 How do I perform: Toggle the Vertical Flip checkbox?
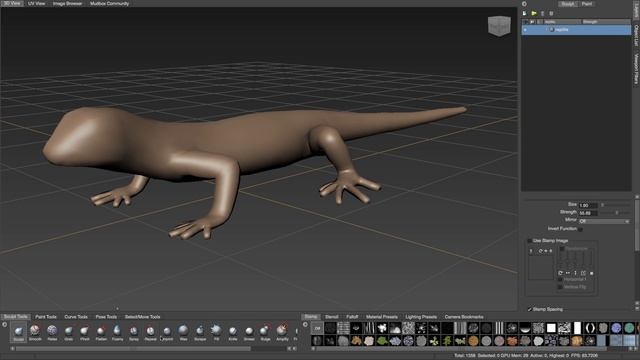point(560,287)
